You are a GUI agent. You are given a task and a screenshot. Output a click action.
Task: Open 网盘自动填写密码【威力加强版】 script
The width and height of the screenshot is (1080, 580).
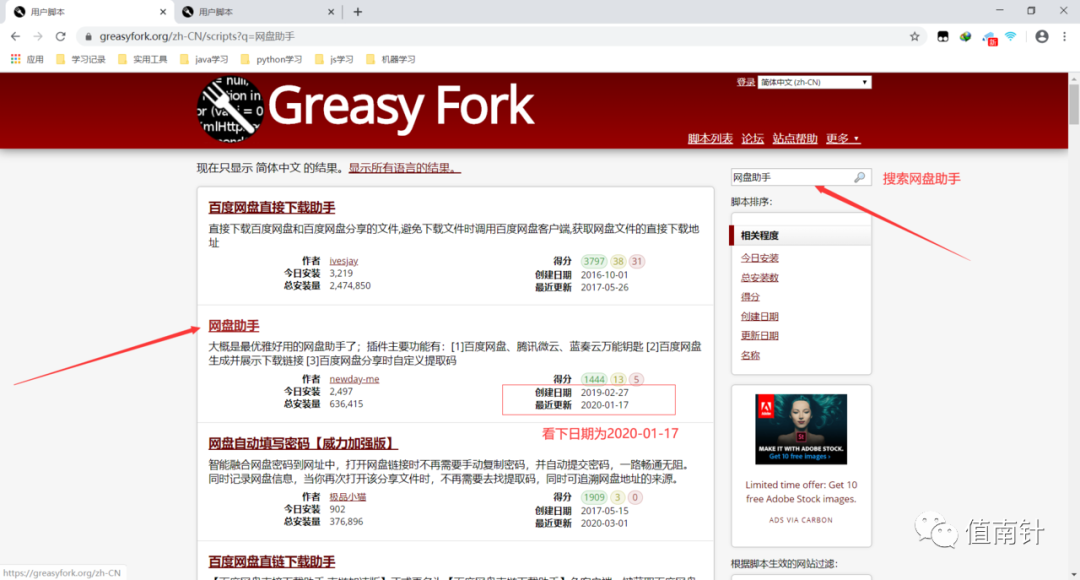303,444
